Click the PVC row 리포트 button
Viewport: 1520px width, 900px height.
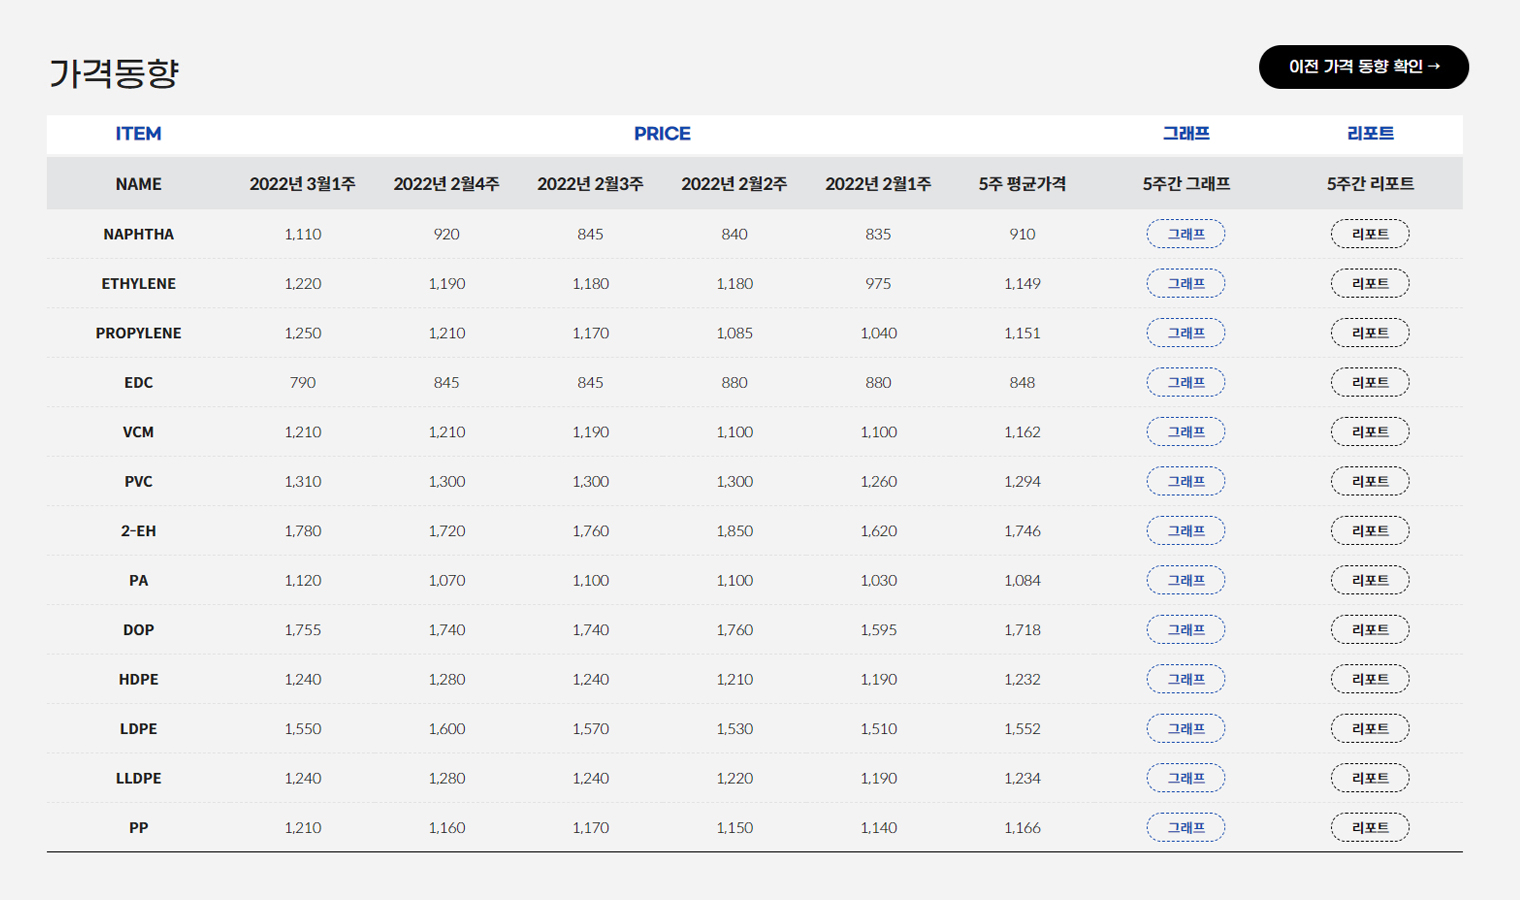coord(1370,481)
